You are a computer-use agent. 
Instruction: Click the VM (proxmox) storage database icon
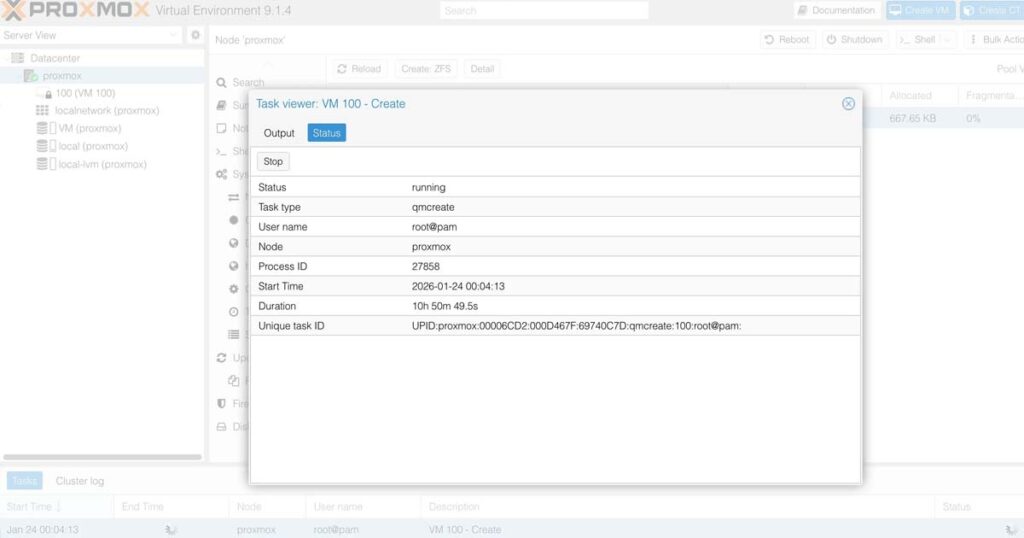click(x=42, y=129)
